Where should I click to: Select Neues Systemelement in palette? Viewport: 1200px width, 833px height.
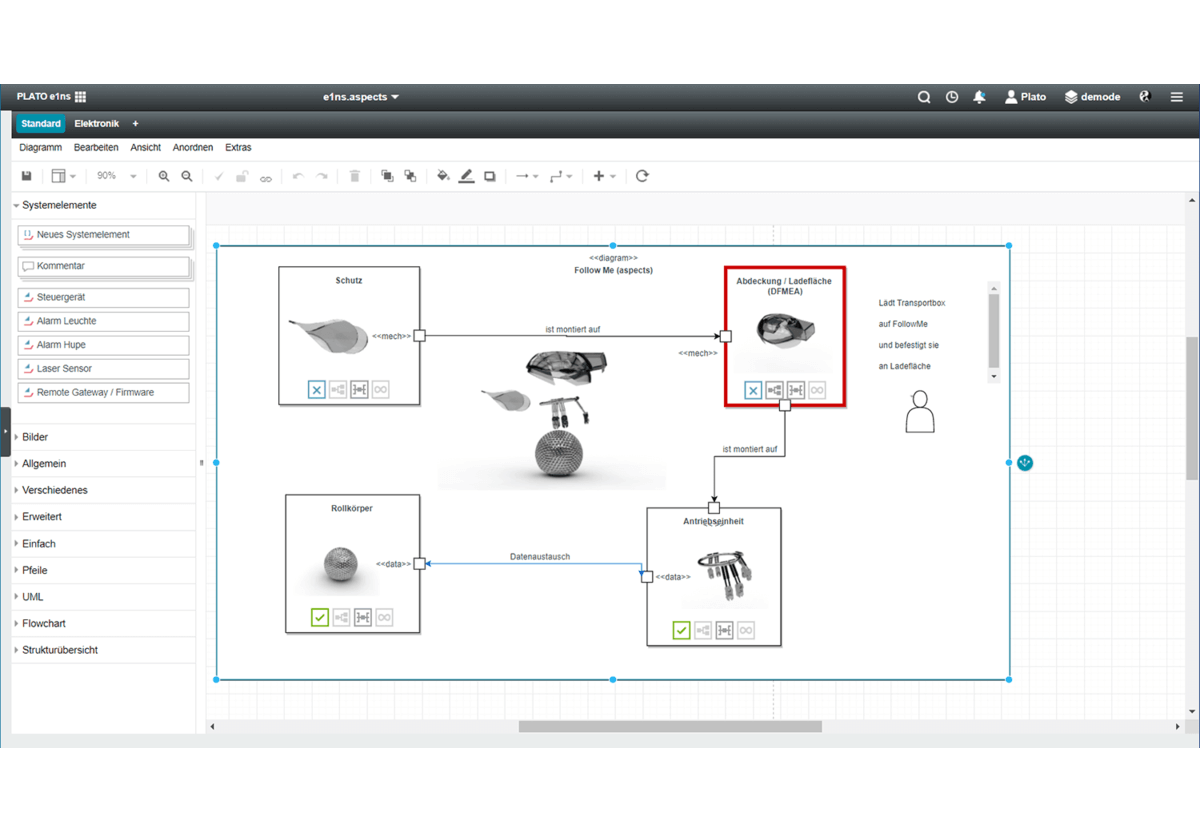tap(103, 235)
